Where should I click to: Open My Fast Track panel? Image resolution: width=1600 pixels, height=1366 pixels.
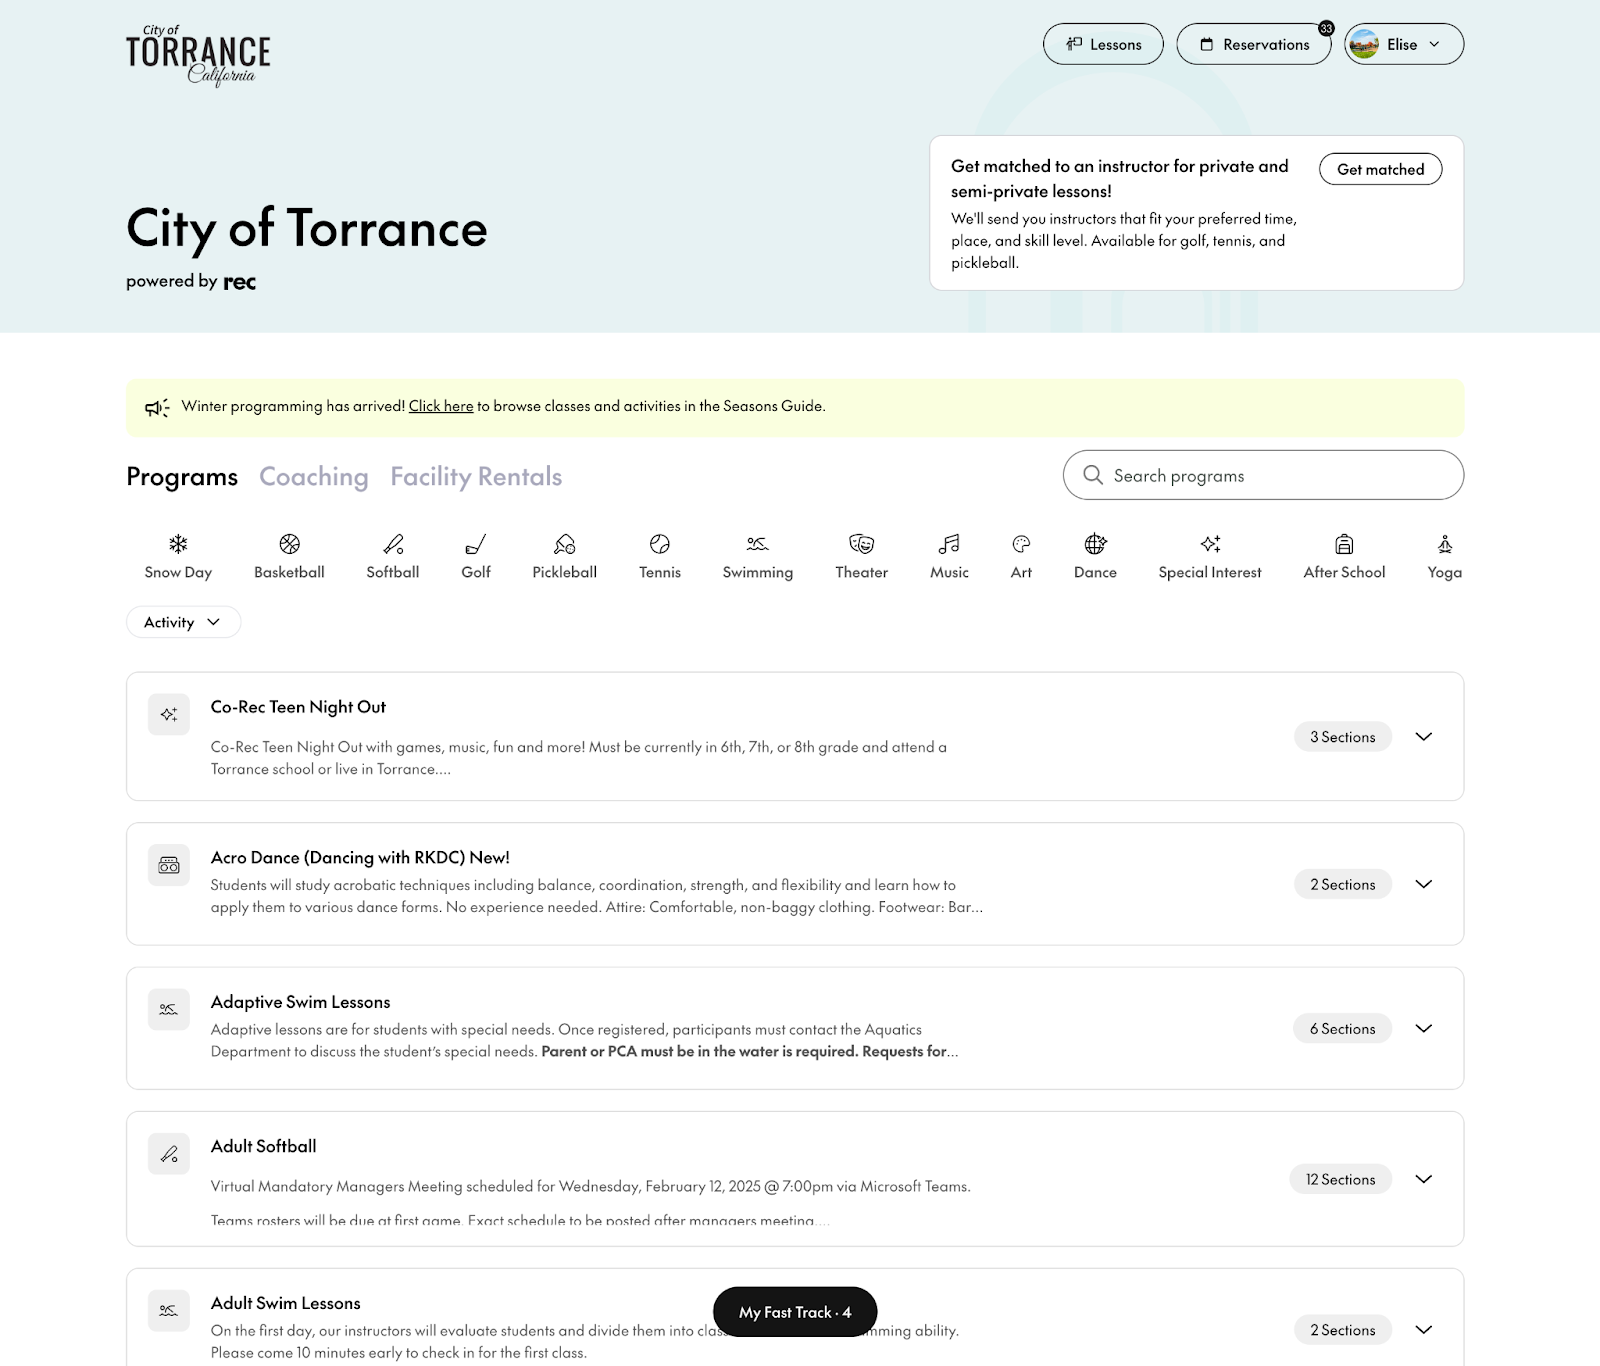click(x=795, y=1312)
